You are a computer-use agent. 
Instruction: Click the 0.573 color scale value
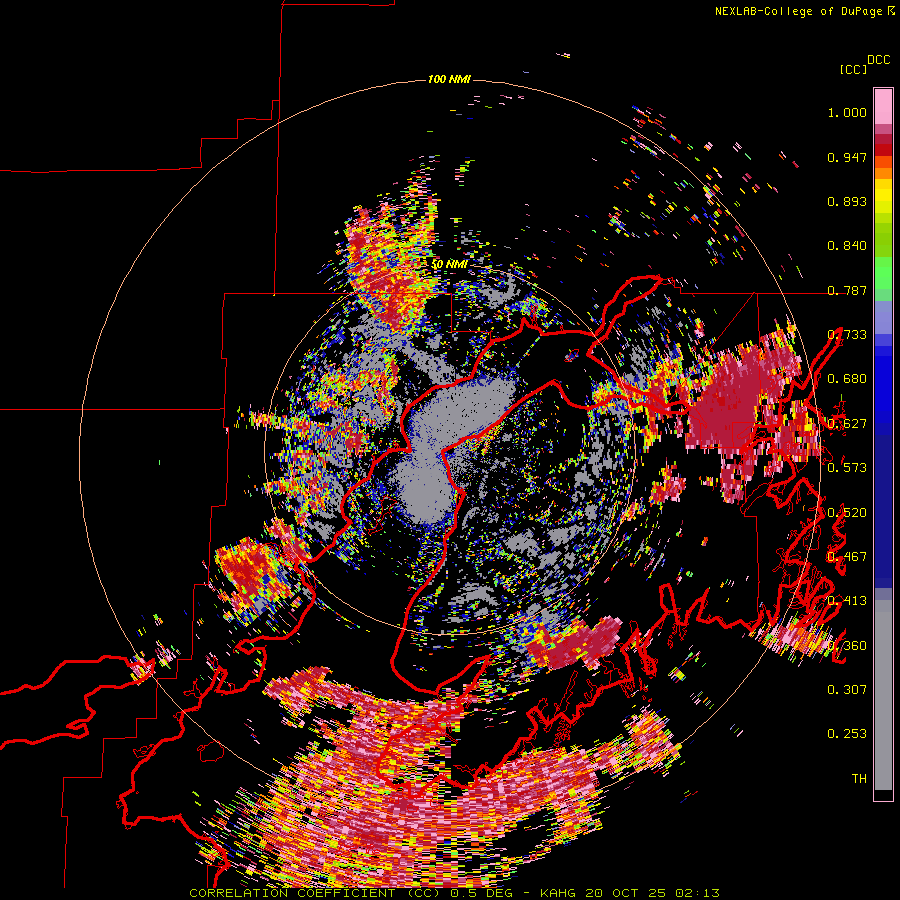[x=847, y=468]
